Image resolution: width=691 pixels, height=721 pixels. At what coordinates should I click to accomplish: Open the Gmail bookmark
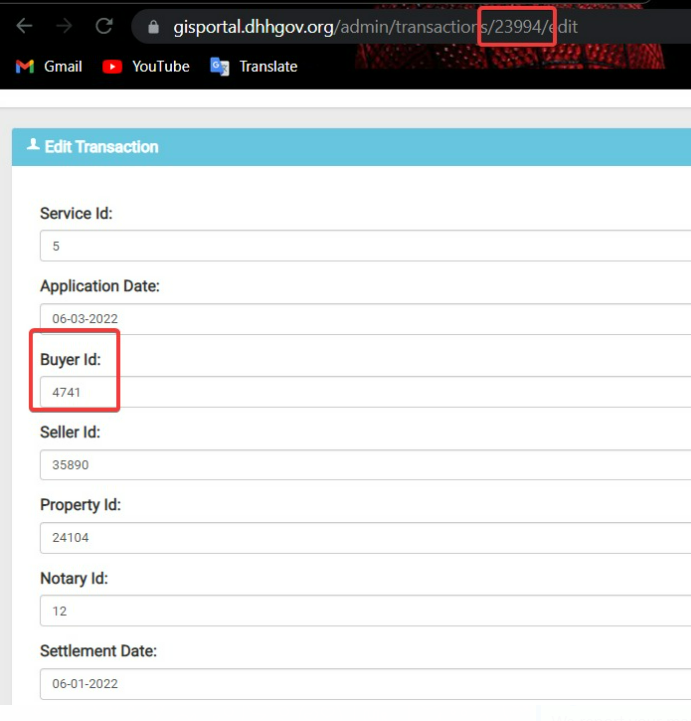pos(49,67)
